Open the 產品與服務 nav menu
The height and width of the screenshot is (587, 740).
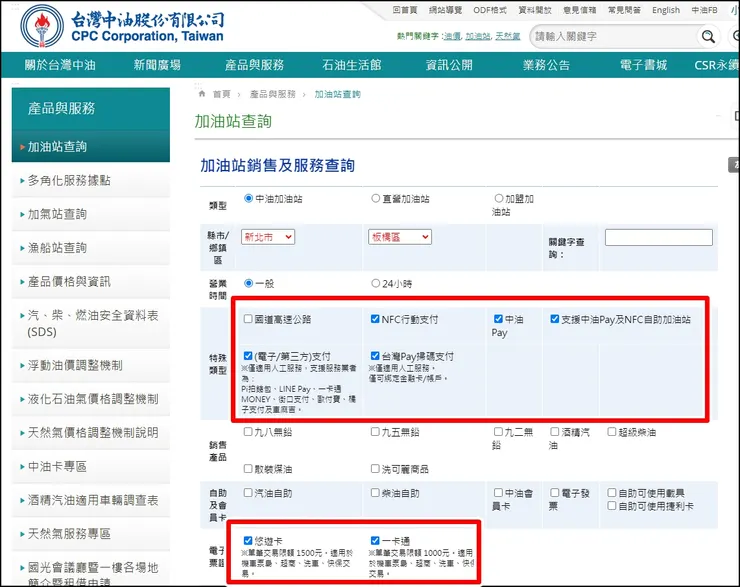pyautogui.click(x=254, y=65)
